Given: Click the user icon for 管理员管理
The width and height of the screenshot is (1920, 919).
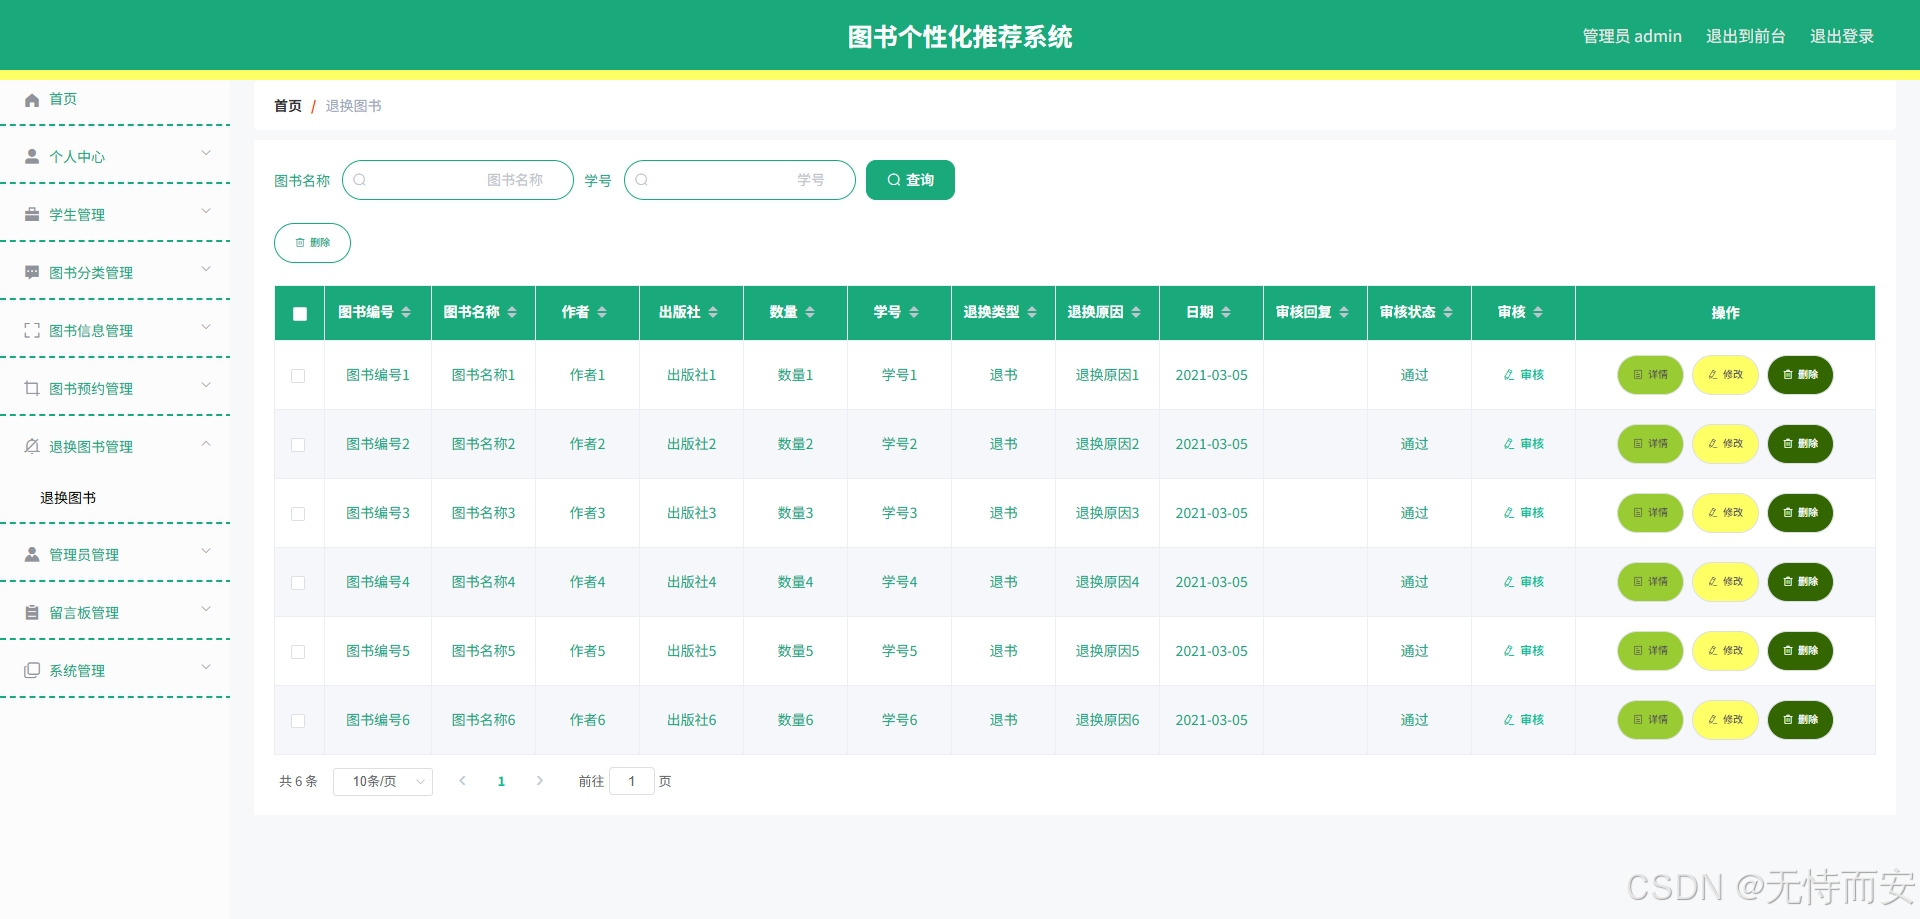Looking at the screenshot, I should click(32, 555).
